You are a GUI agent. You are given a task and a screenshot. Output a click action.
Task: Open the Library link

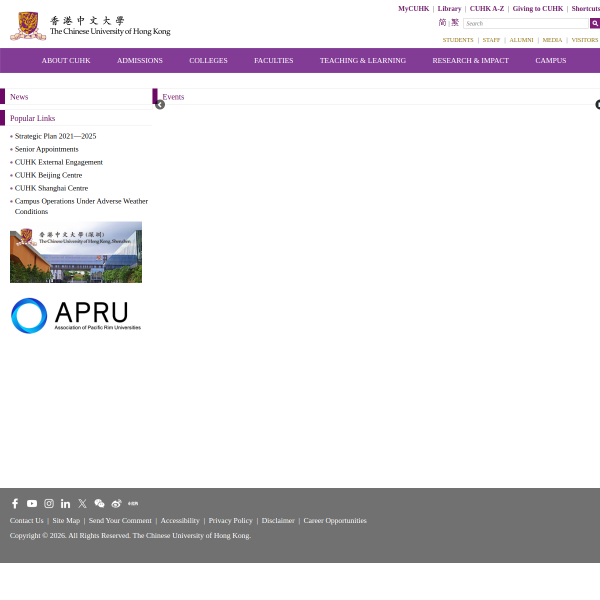point(449,8)
